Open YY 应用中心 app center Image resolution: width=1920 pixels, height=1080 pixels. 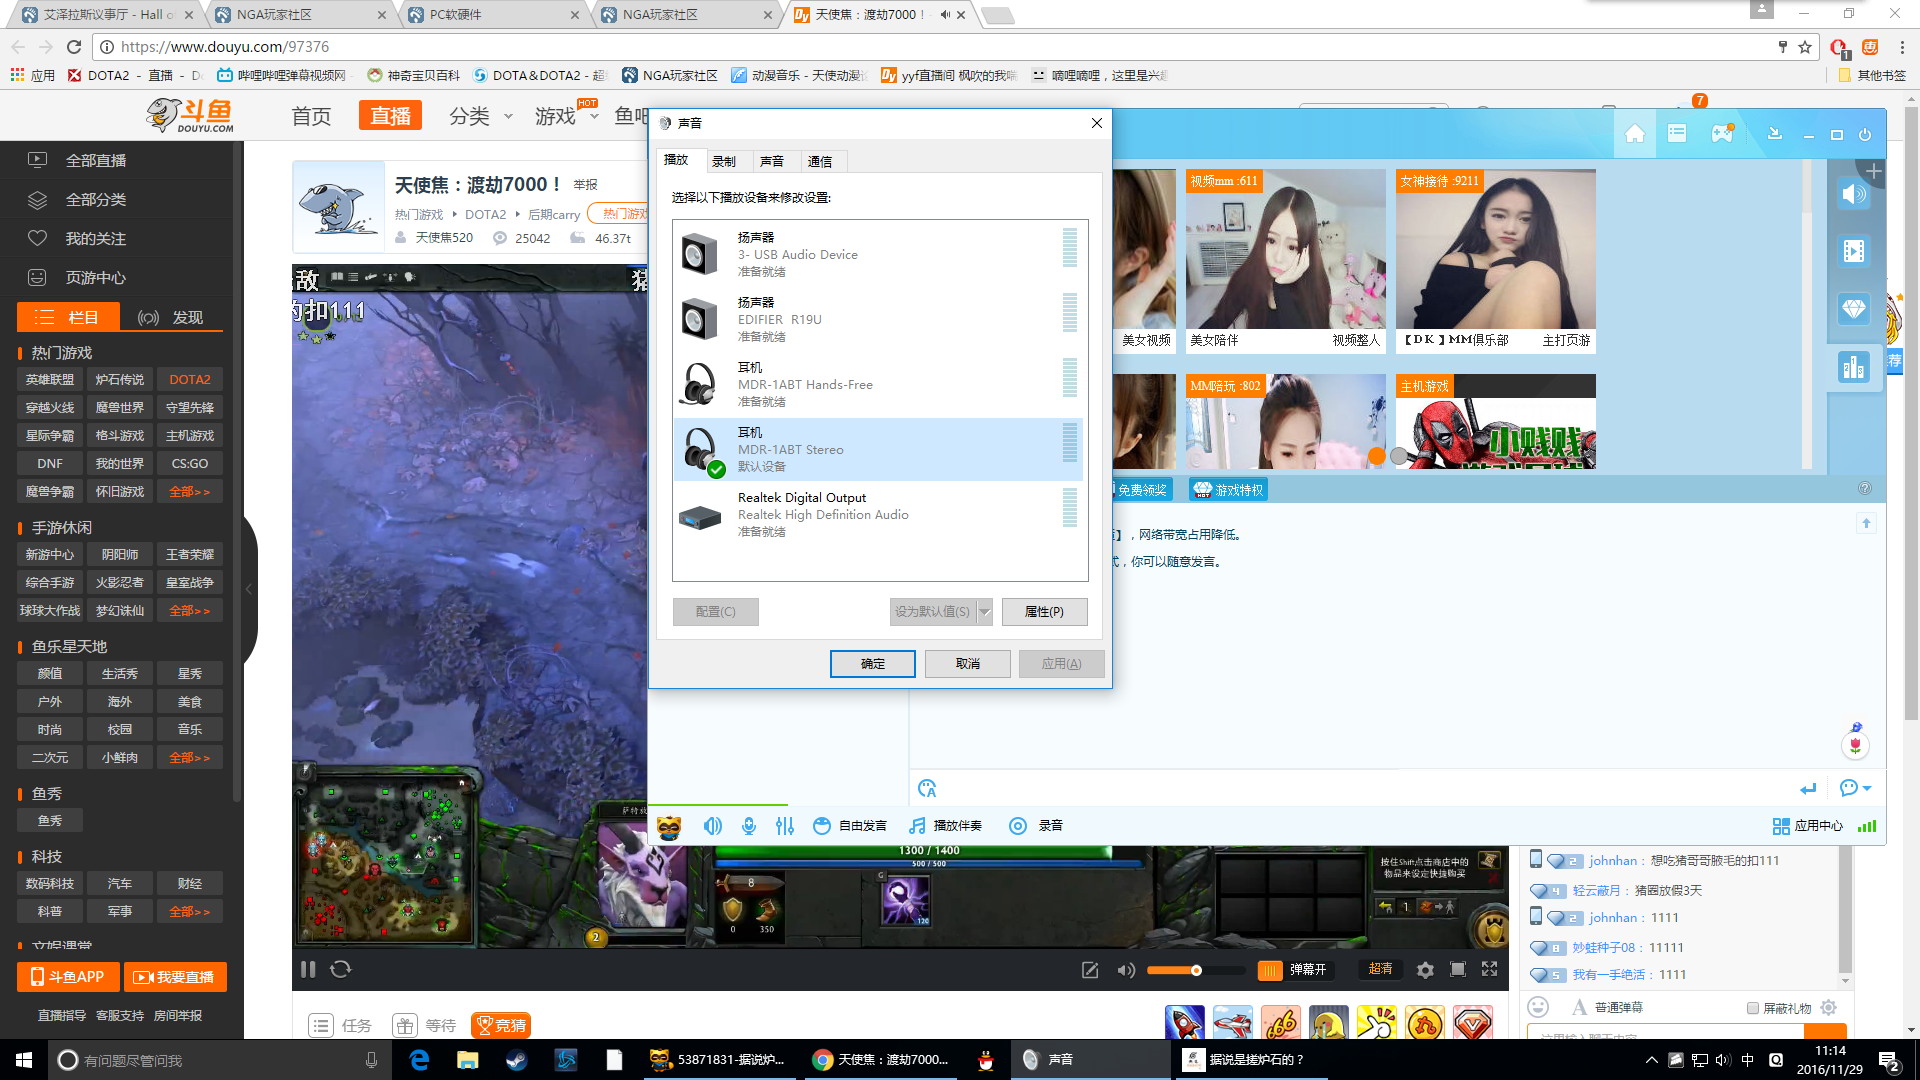tap(1808, 826)
